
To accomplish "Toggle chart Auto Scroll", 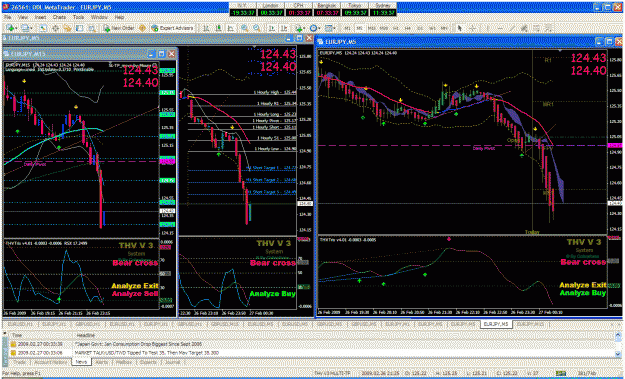I will point(271,28).
